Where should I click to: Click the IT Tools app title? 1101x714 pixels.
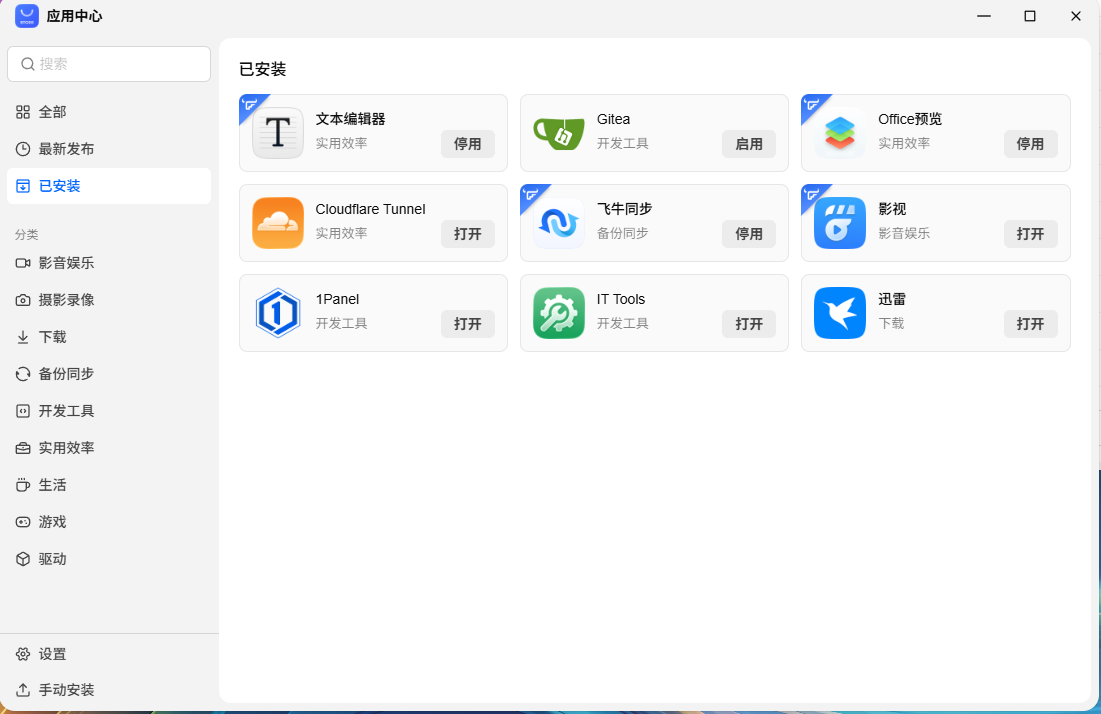point(621,299)
